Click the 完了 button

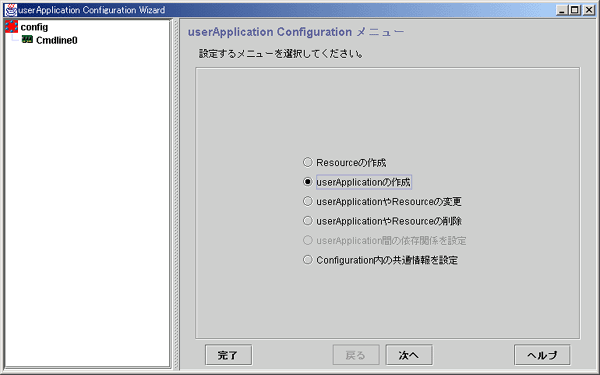228,355
